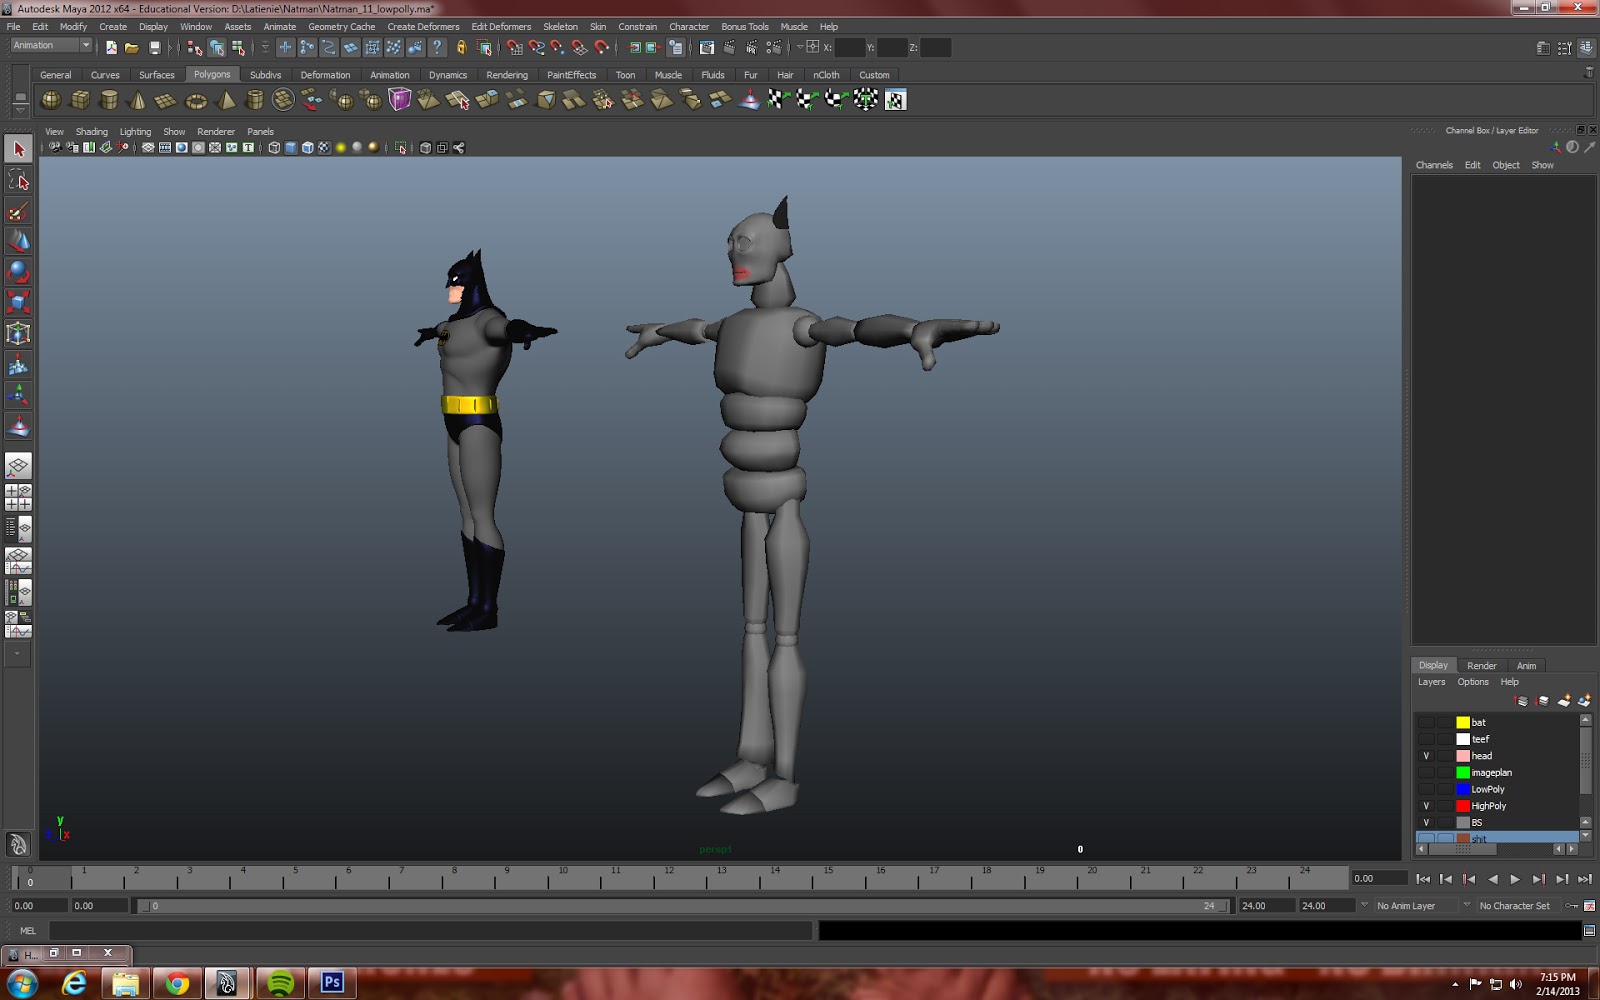The width and height of the screenshot is (1600, 1000).
Task: Create a new empty display layer
Action: [x=1565, y=700]
